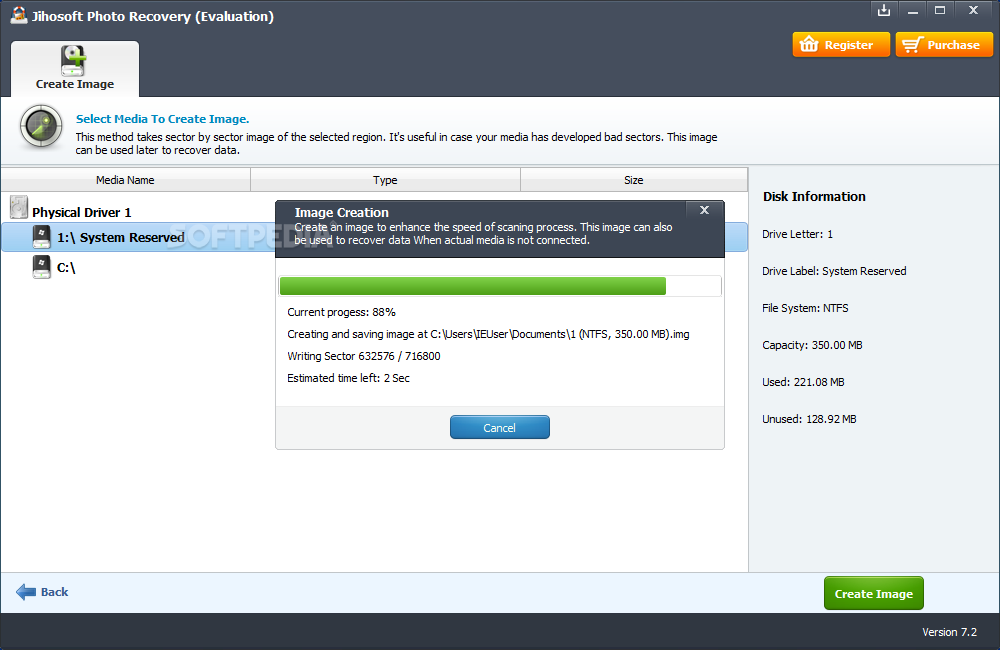Click the shopping cart icon on Purchase
This screenshot has height=650, width=1000.
click(913, 45)
